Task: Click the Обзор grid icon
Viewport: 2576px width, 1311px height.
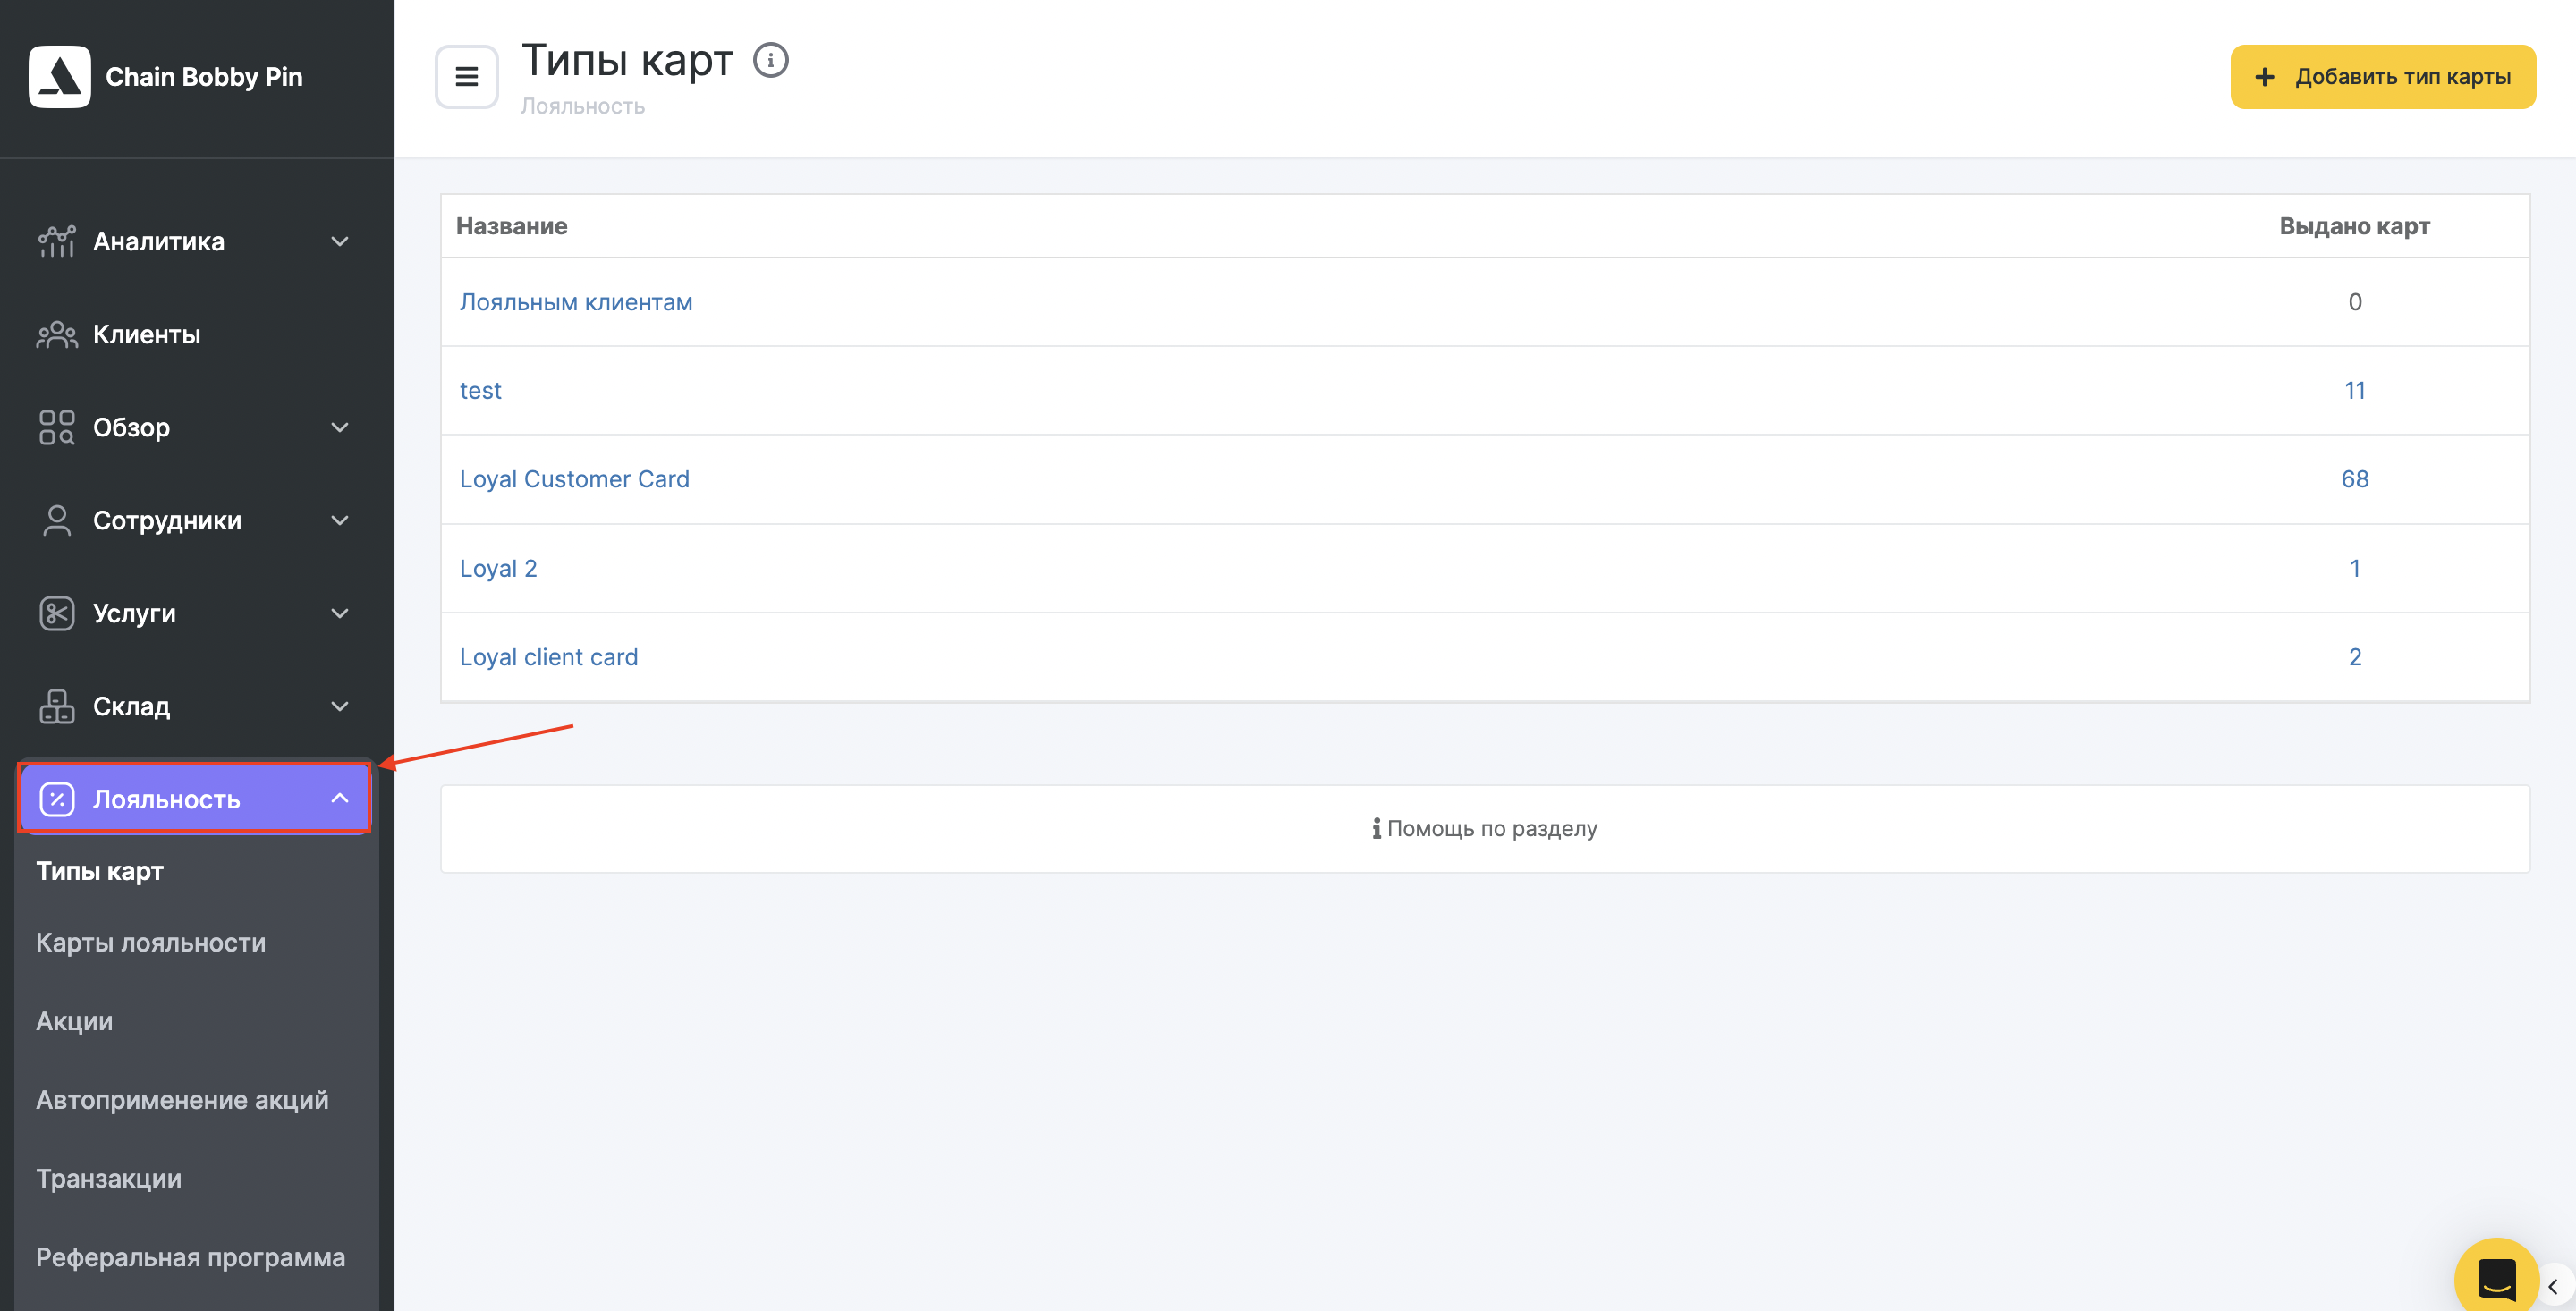Action: (x=57, y=427)
